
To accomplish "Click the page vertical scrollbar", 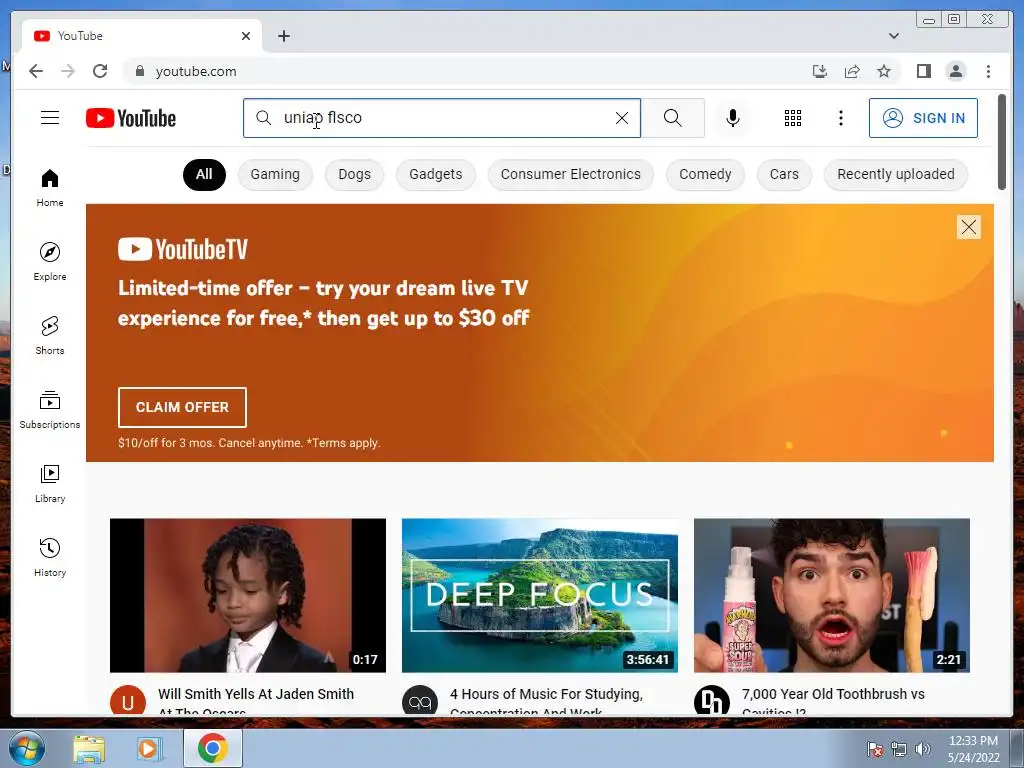I will [x=1002, y=142].
